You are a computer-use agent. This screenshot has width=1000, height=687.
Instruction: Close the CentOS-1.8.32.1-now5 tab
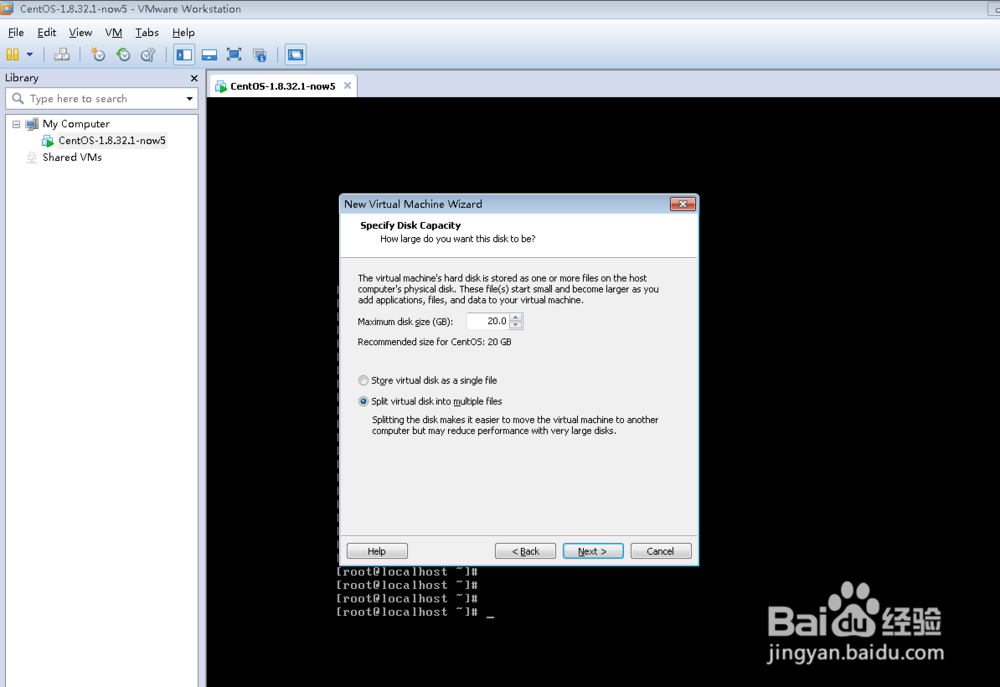tap(348, 85)
